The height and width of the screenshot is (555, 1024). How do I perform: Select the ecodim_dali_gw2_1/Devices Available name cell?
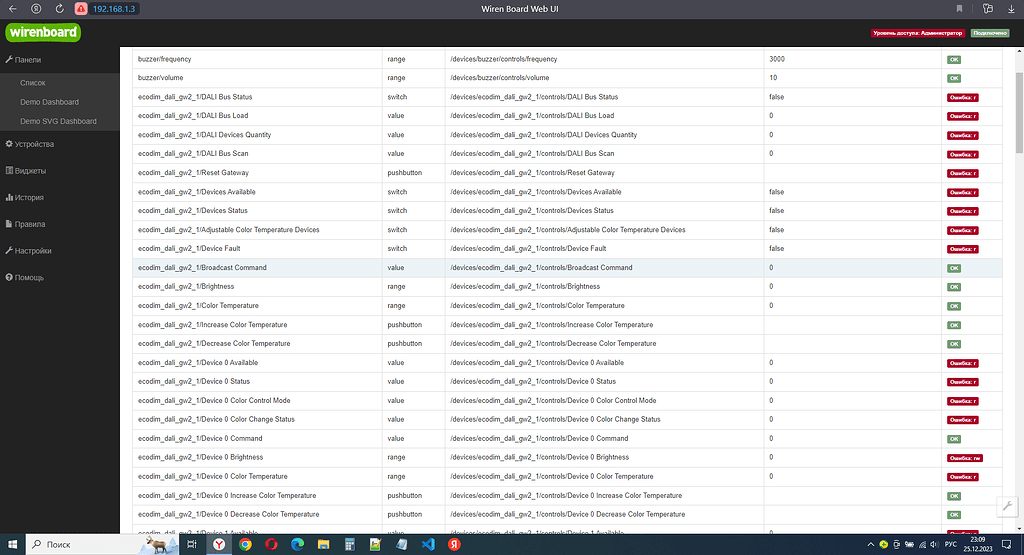click(257, 192)
